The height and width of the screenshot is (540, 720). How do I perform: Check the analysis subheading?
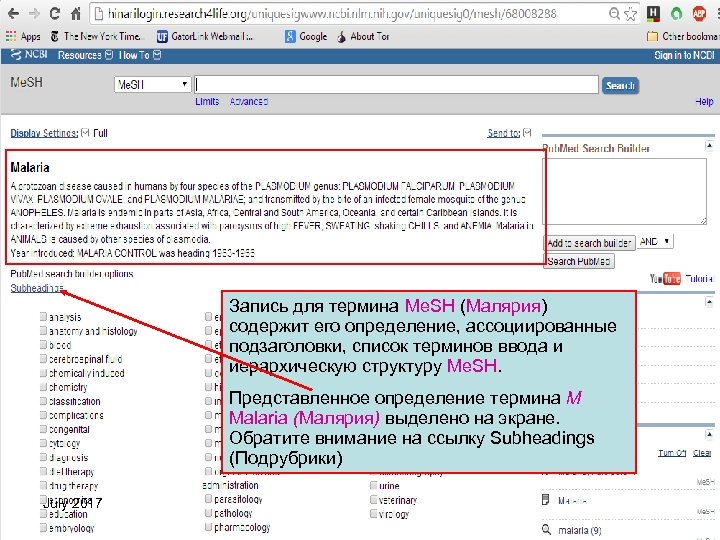coord(43,316)
